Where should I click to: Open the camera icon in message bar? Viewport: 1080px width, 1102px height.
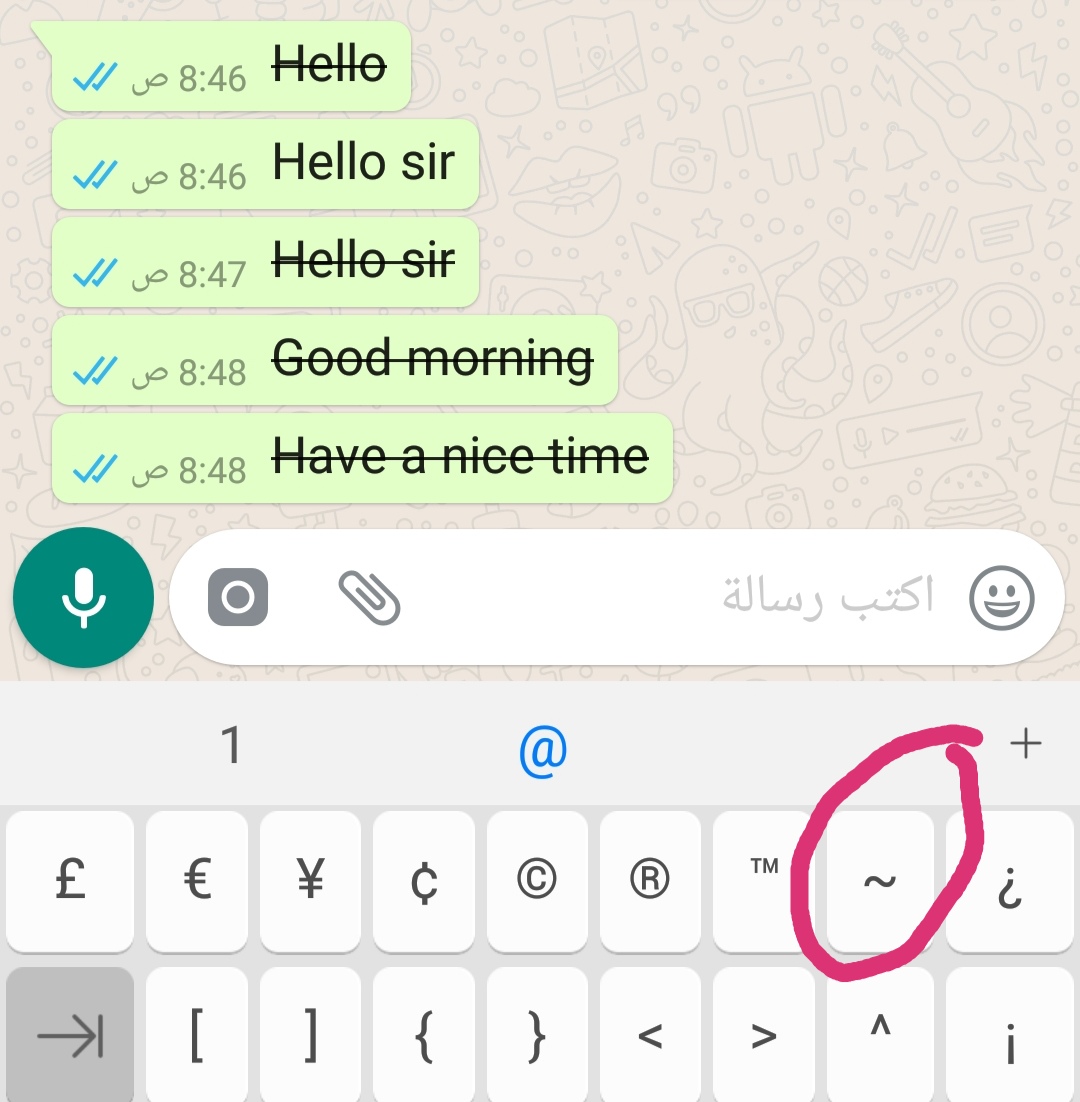tap(238, 597)
